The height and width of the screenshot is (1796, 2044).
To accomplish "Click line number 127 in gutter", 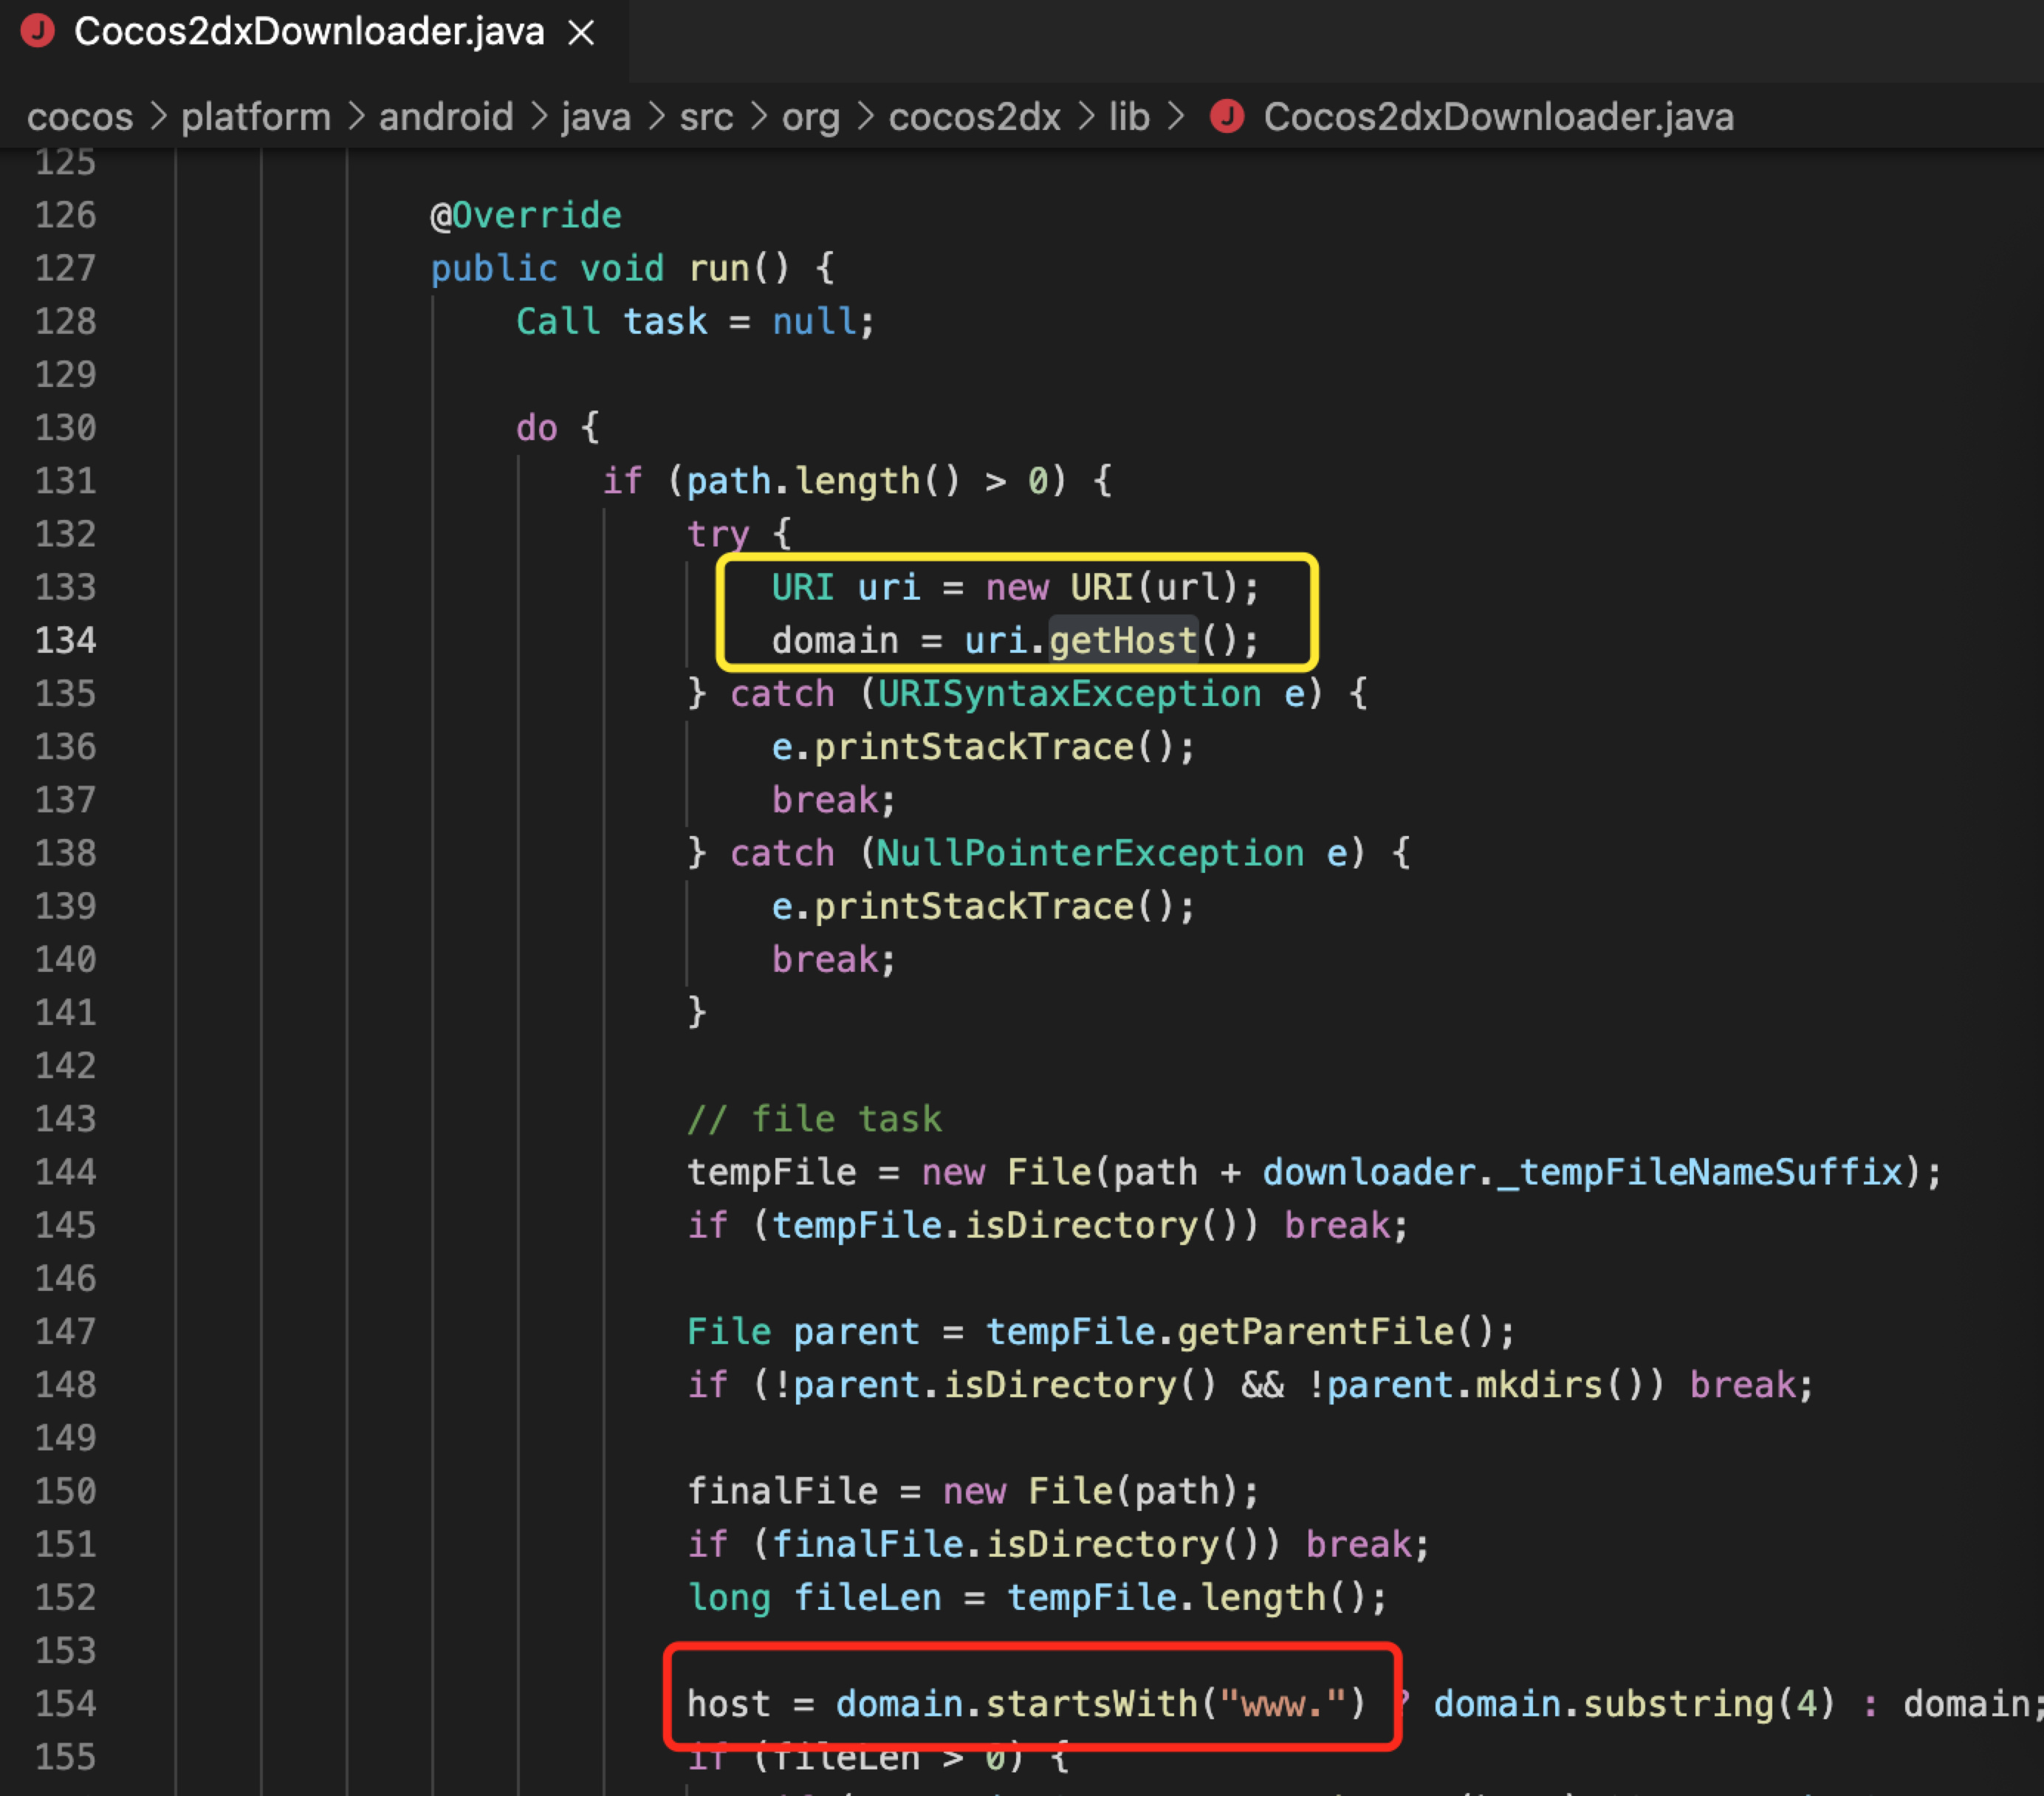I will pyautogui.click(x=66, y=268).
